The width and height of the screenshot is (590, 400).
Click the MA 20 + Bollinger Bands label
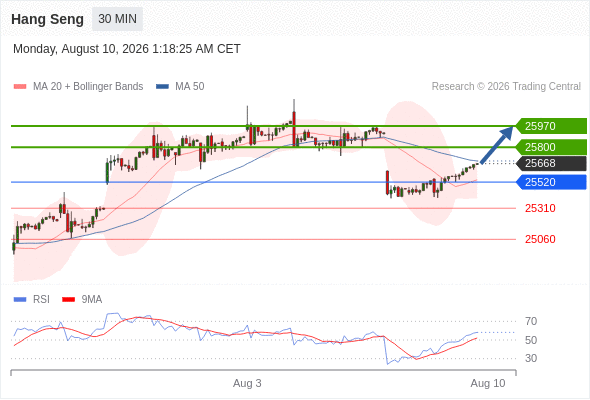coord(88,87)
